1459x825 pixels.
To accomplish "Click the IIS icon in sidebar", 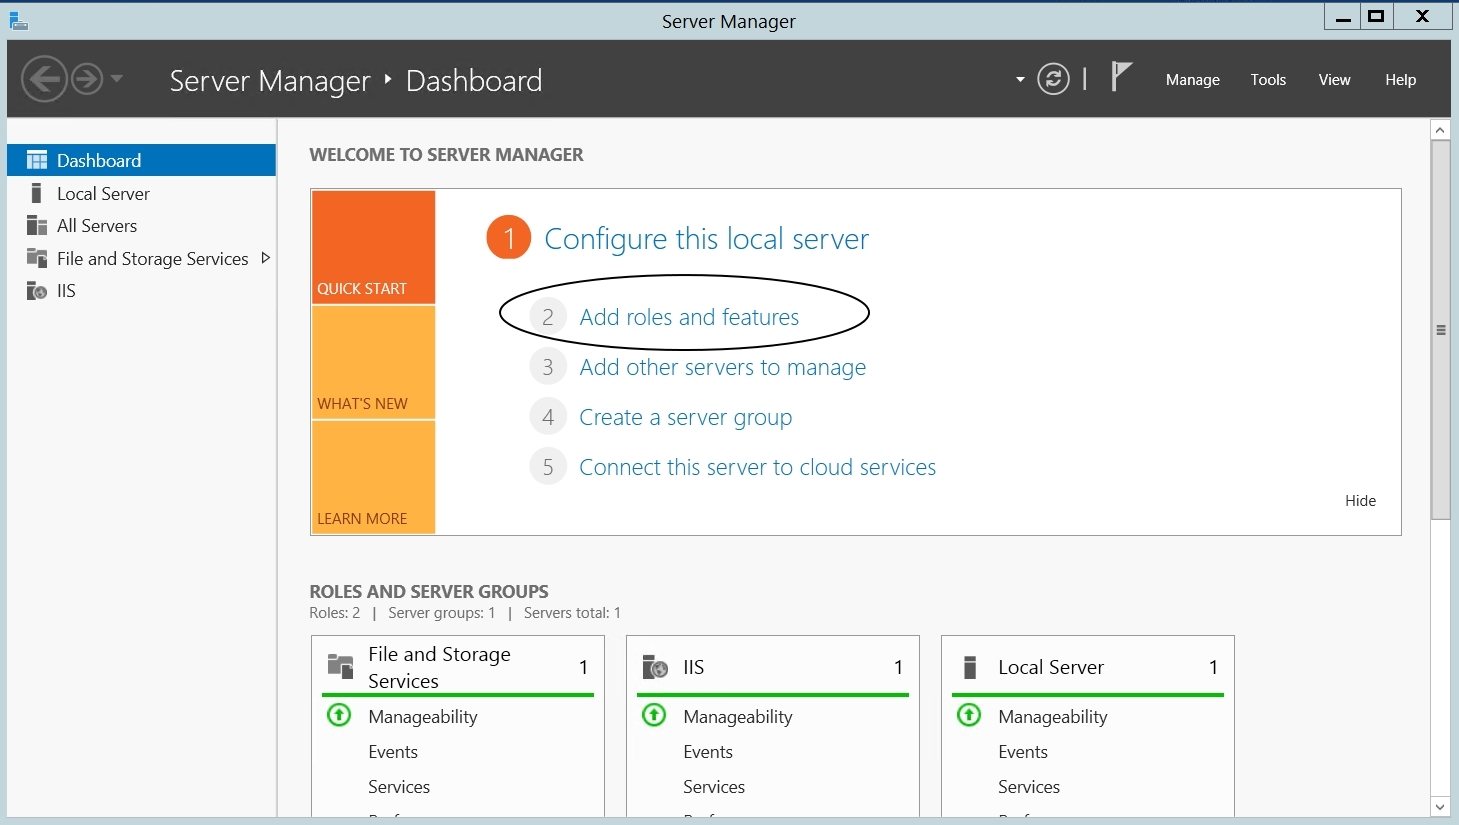I will [x=37, y=291].
